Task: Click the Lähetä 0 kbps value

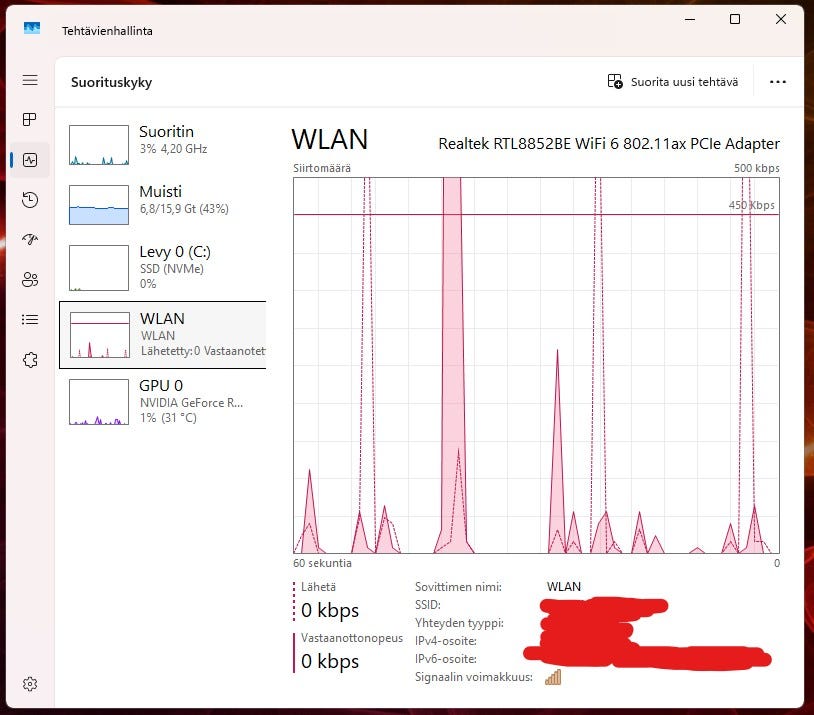Action: [330, 610]
